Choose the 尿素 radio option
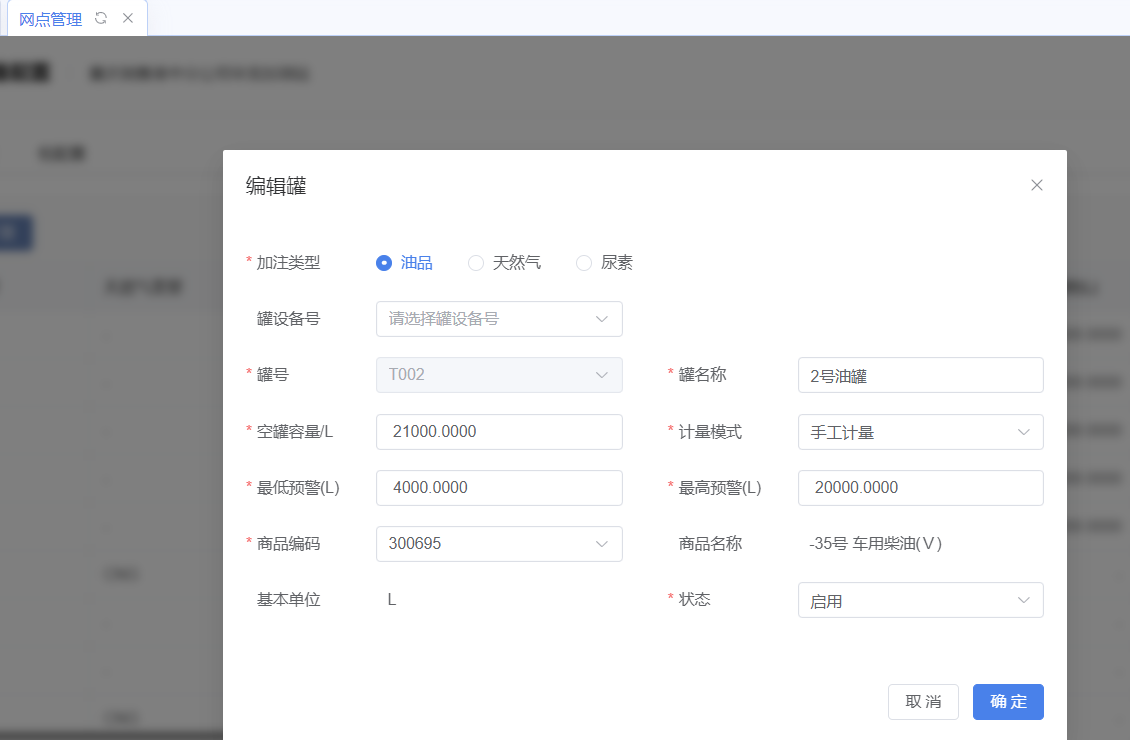 tap(584, 263)
